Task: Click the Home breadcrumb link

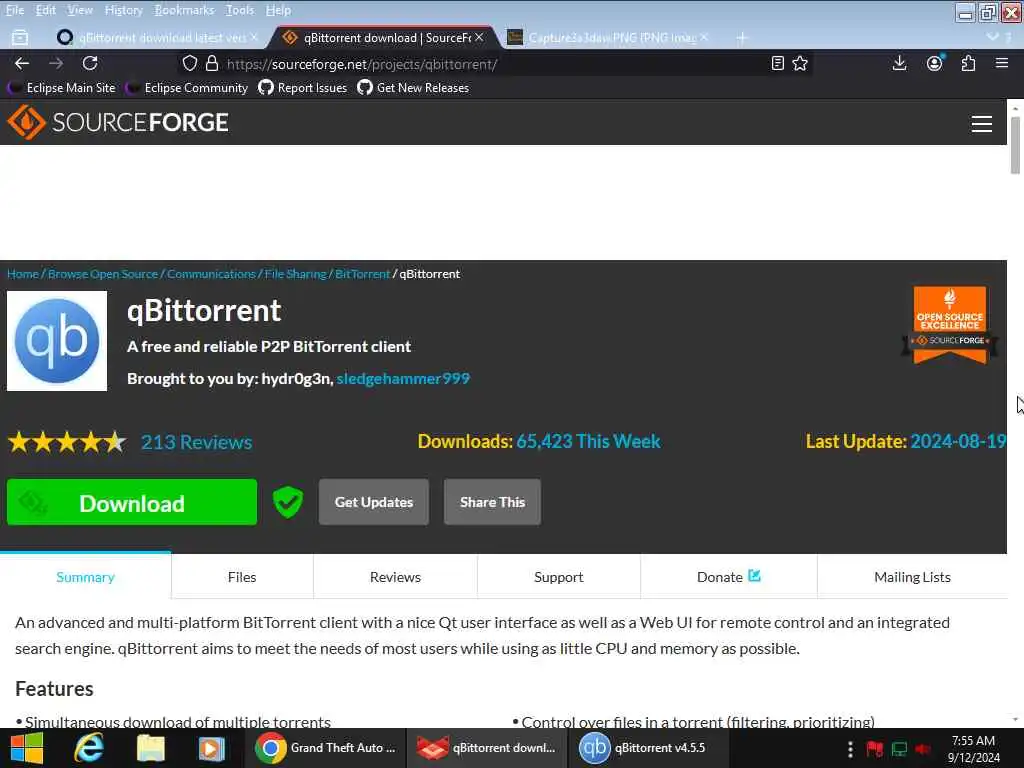Action: (x=23, y=274)
